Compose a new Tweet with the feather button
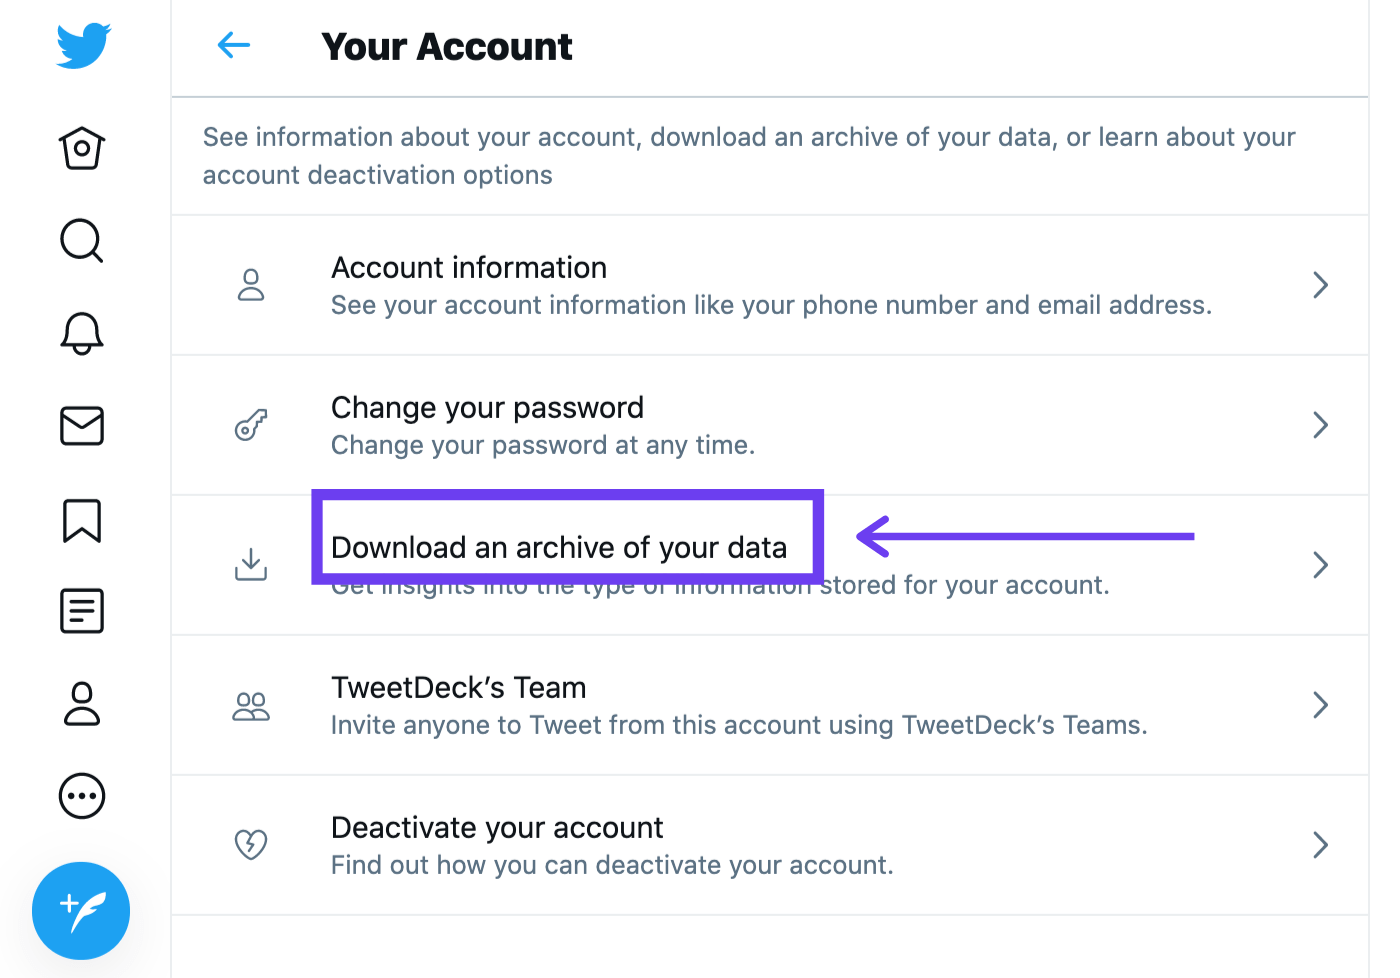This screenshot has width=1400, height=978. [x=81, y=911]
